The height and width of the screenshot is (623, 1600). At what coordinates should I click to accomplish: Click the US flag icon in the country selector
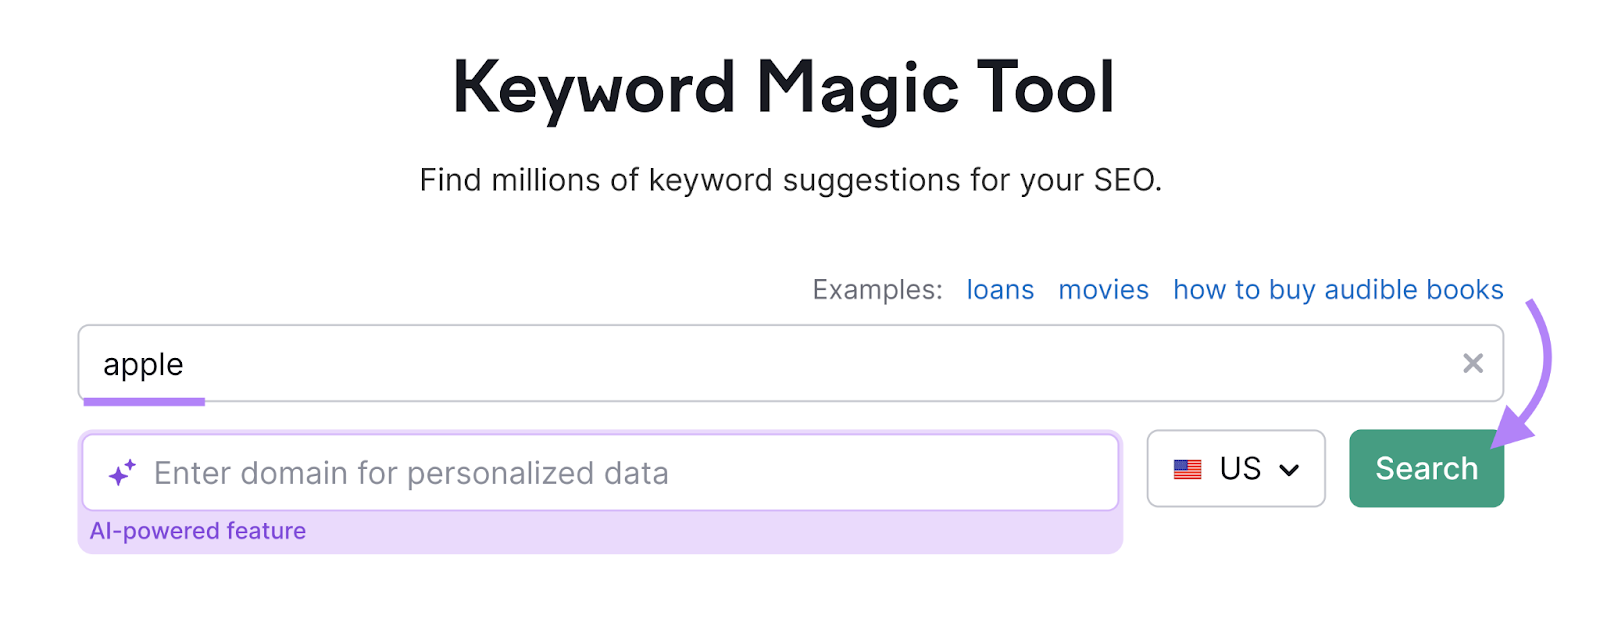[x=1189, y=468]
